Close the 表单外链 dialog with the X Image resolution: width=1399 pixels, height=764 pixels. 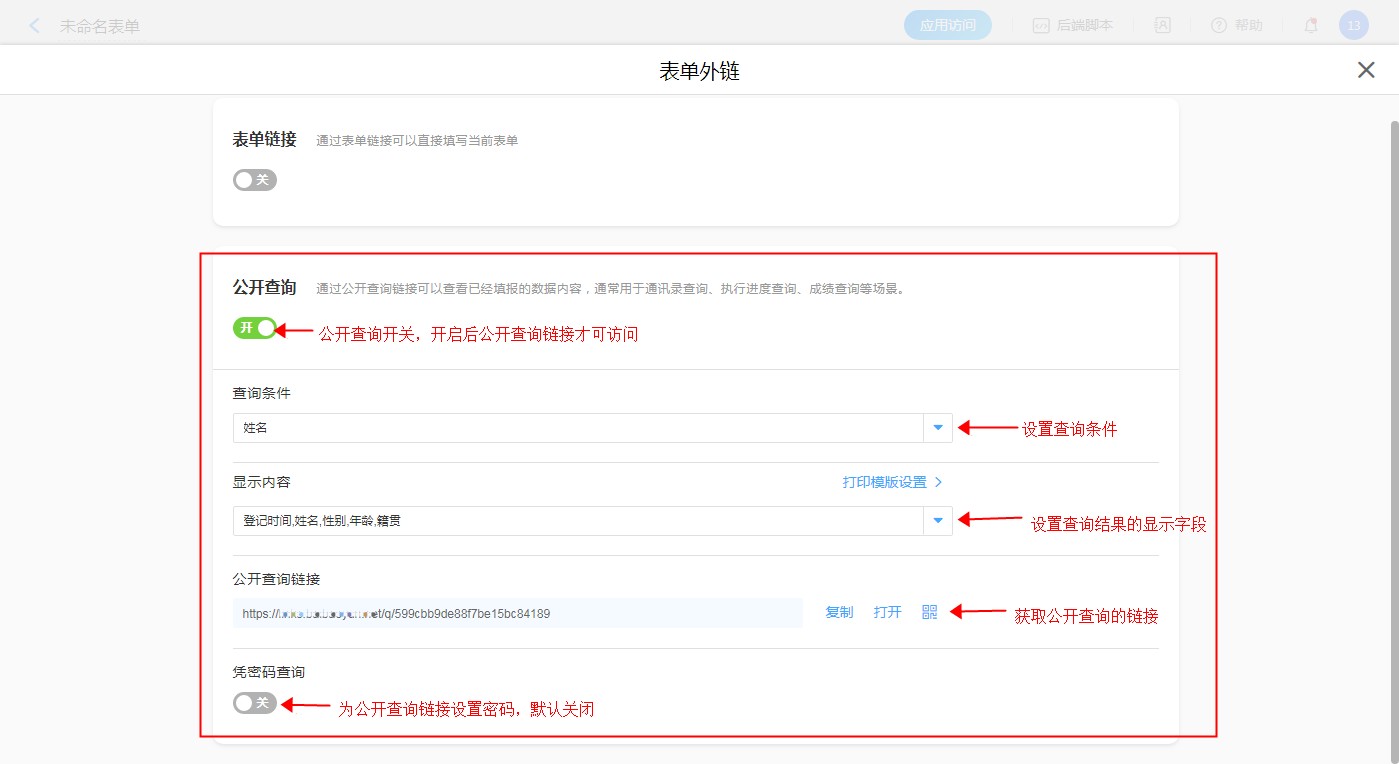pyautogui.click(x=1366, y=70)
